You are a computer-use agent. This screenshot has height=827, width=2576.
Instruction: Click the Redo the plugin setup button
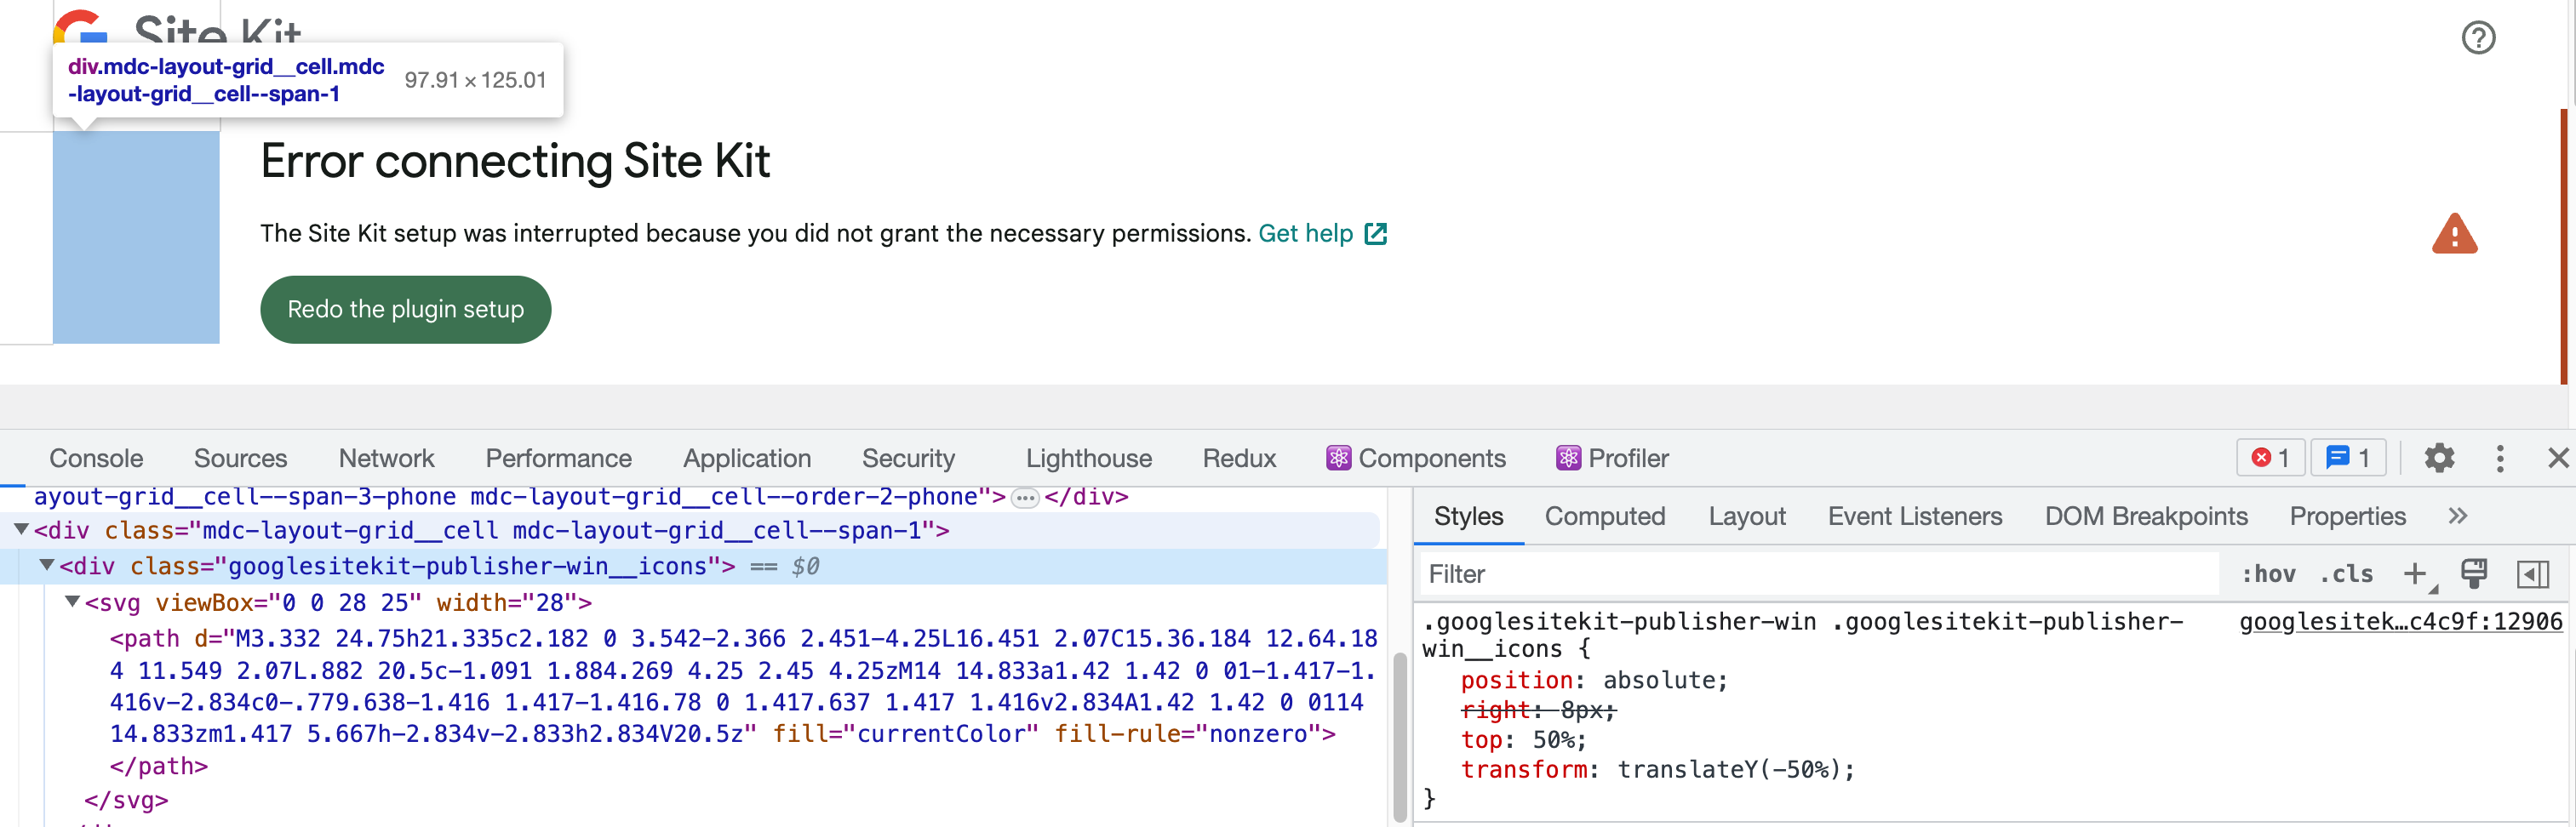pyautogui.click(x=405, y=309)
